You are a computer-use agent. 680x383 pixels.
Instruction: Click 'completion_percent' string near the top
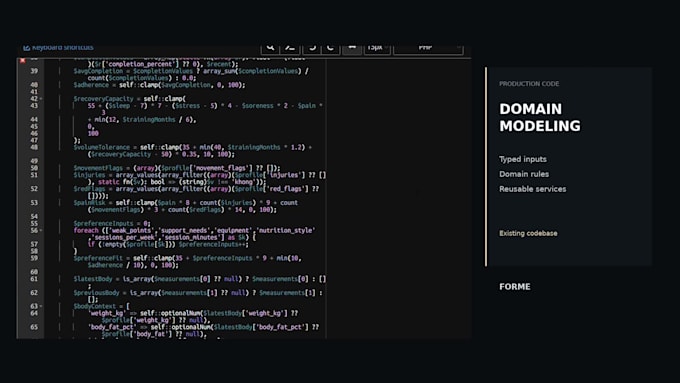click(x=141, y=64)
